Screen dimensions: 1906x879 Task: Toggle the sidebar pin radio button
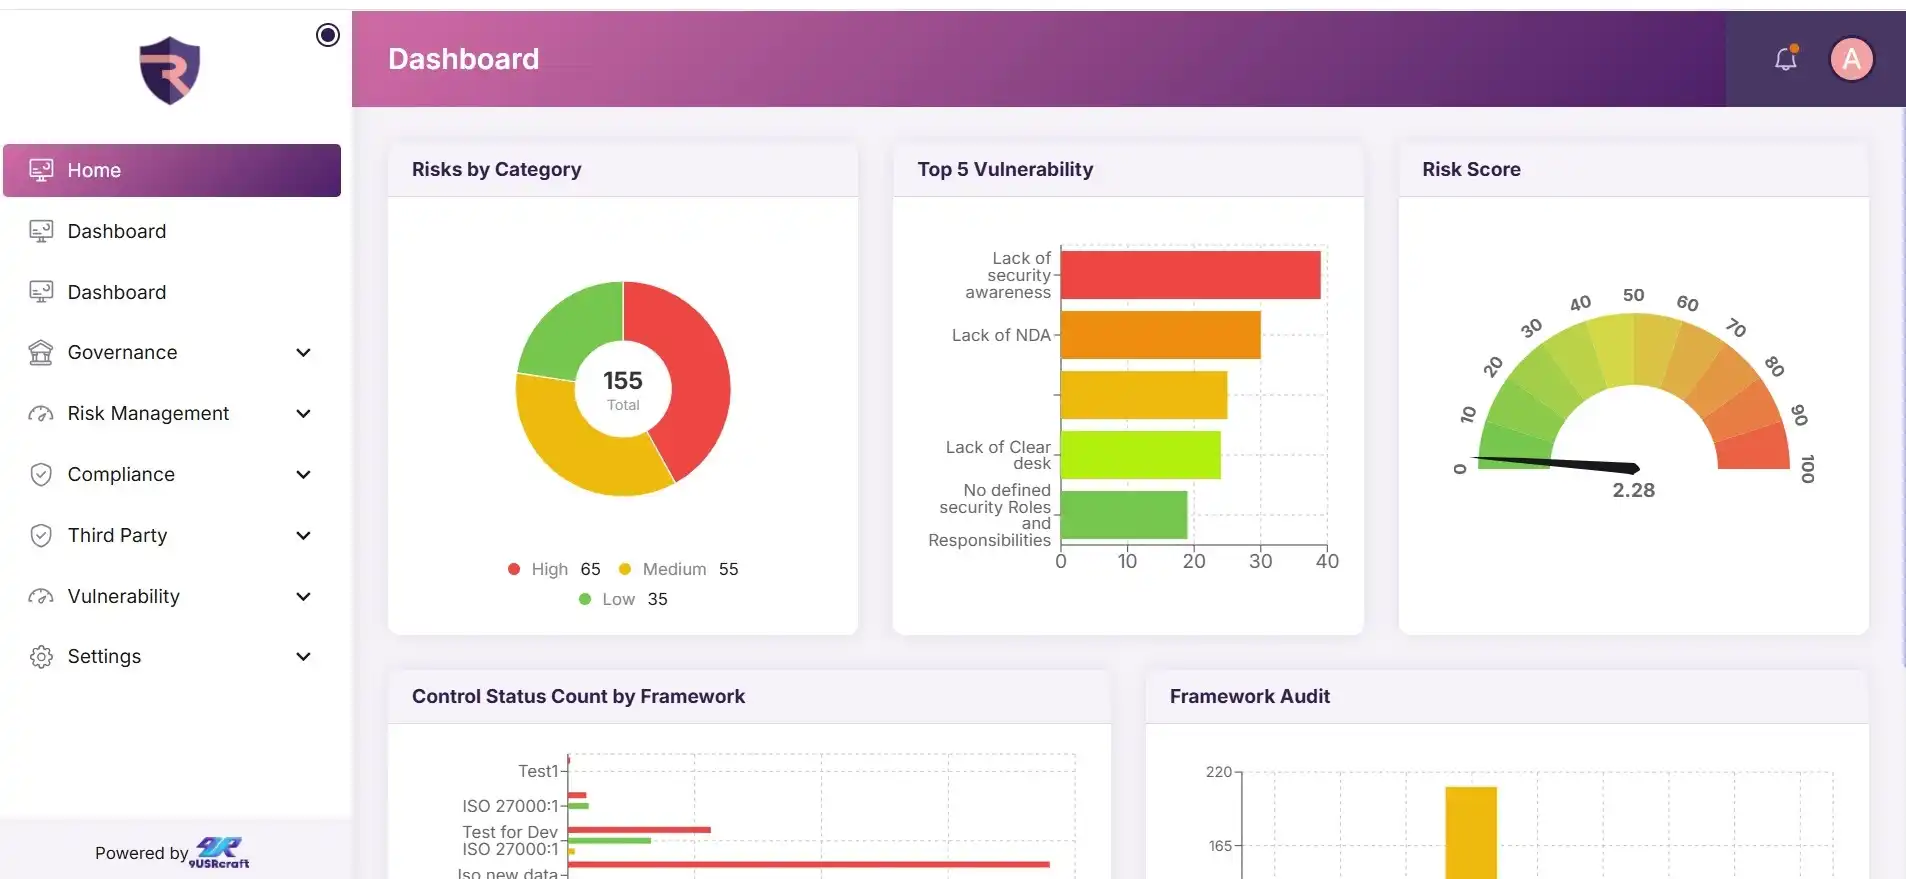327,35
